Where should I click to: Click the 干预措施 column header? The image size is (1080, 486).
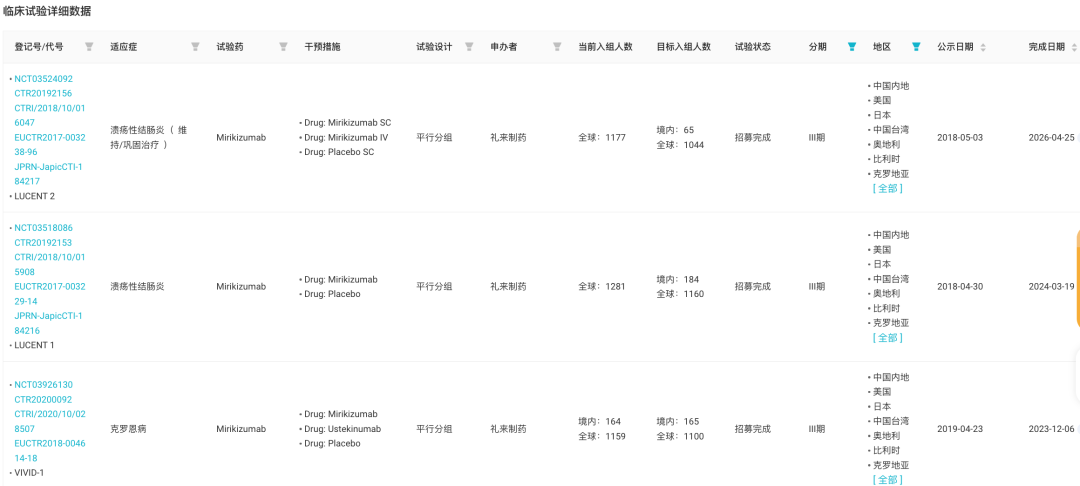pyautogui.click(x=322, y=47)
